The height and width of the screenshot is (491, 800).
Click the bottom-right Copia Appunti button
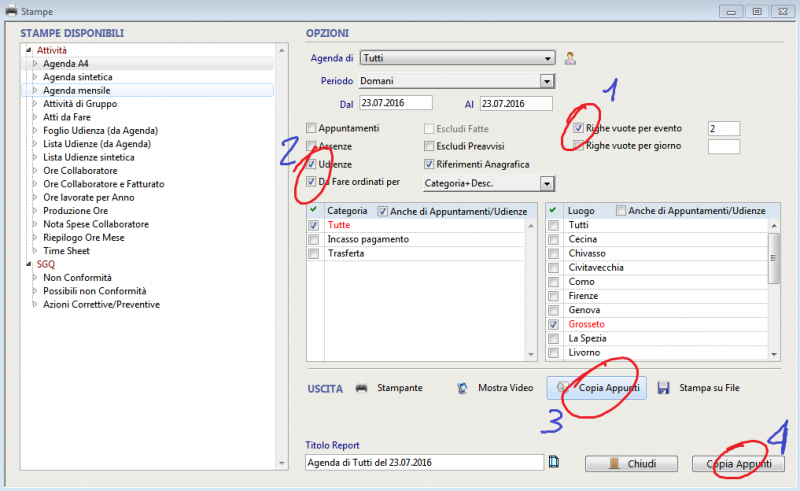coord(738,464)
